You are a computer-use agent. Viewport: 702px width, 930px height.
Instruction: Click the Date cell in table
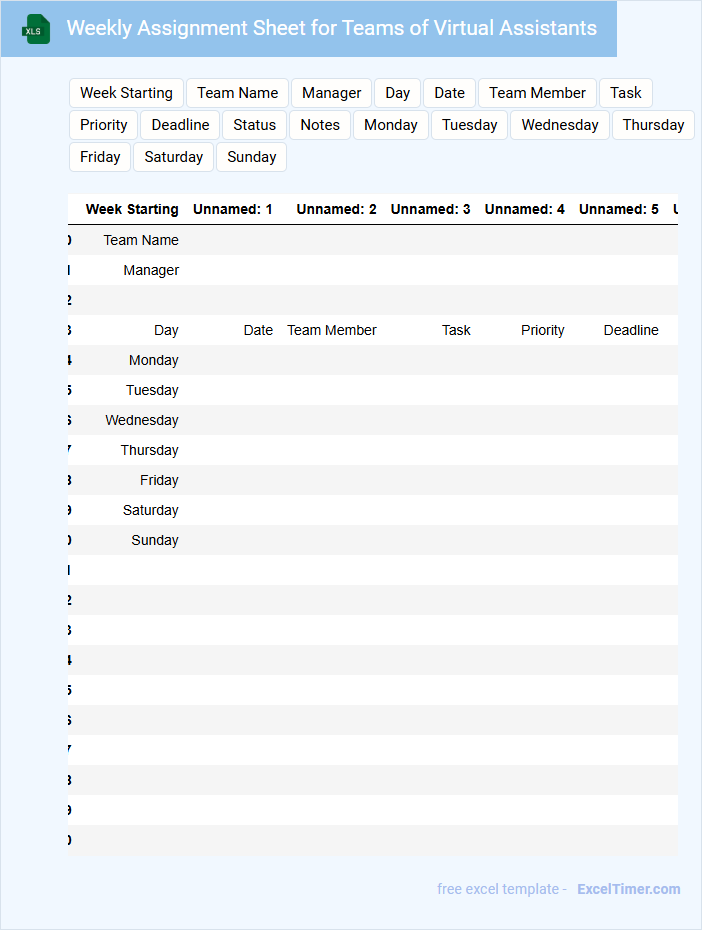(x=258, y=330)
